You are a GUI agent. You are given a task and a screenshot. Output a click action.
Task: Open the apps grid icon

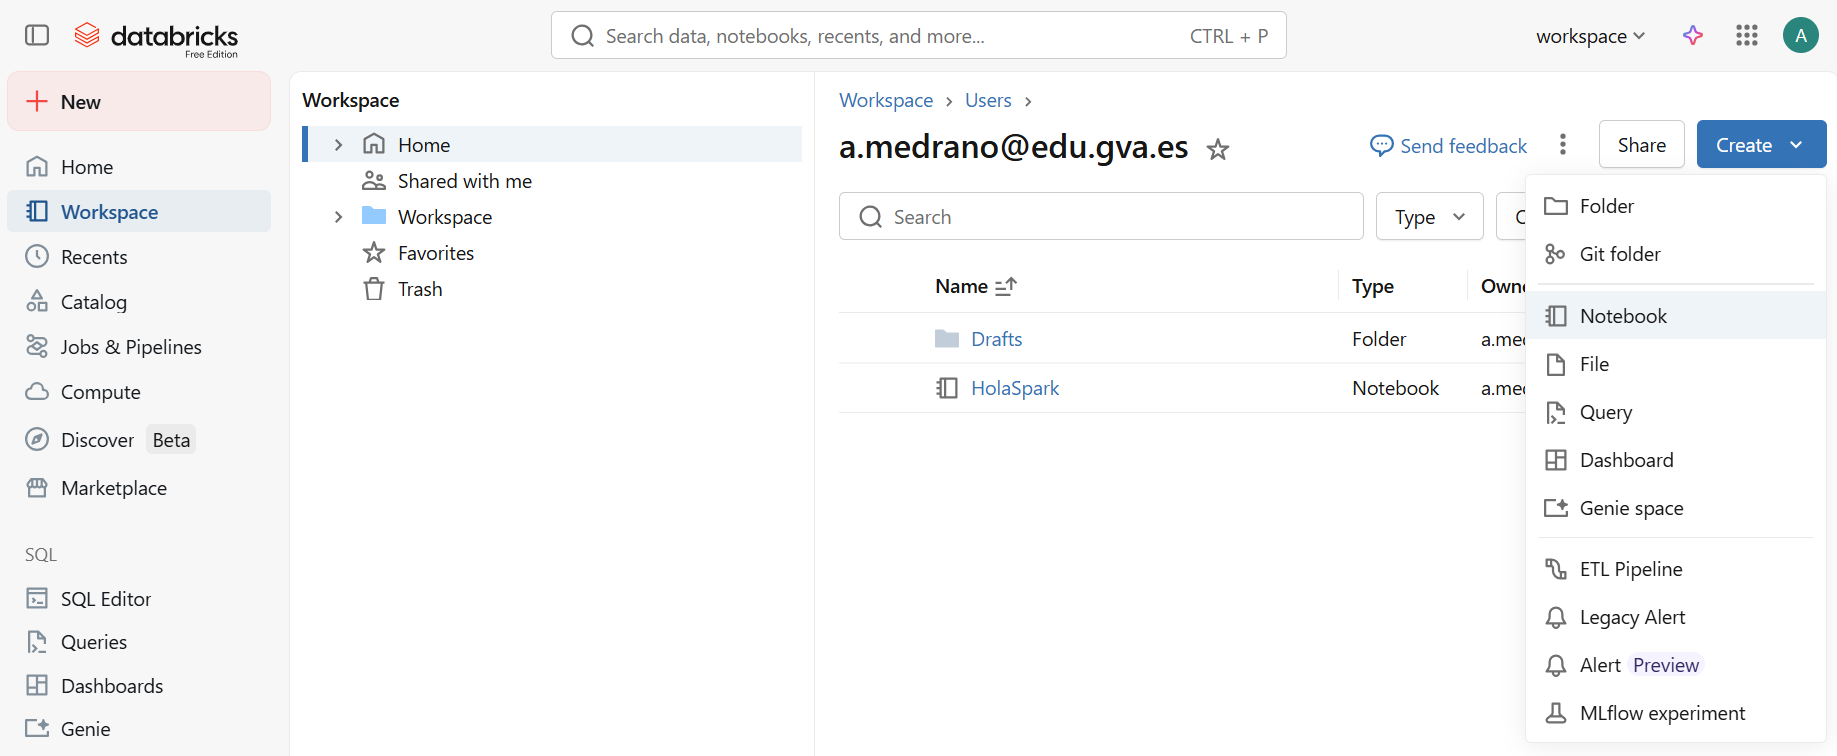click(x=1747, y=36)
